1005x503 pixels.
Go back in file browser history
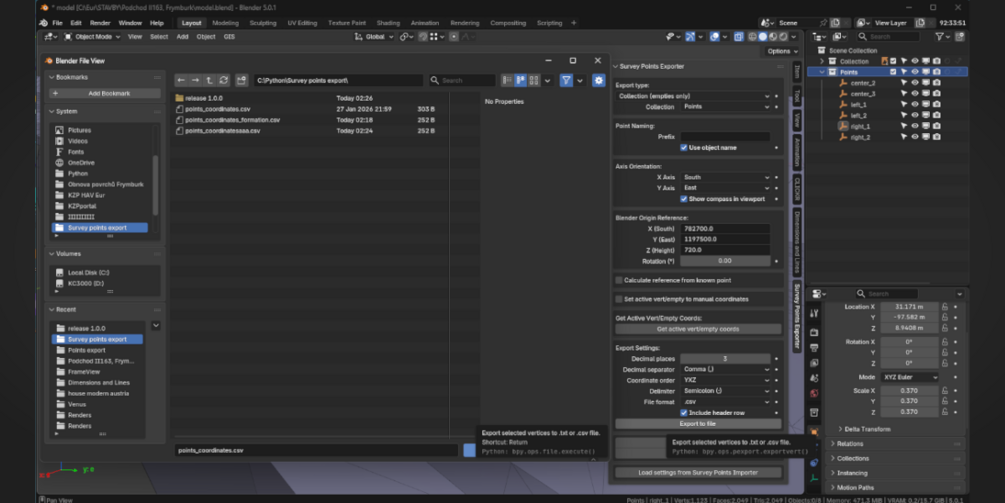click(181, 80)
